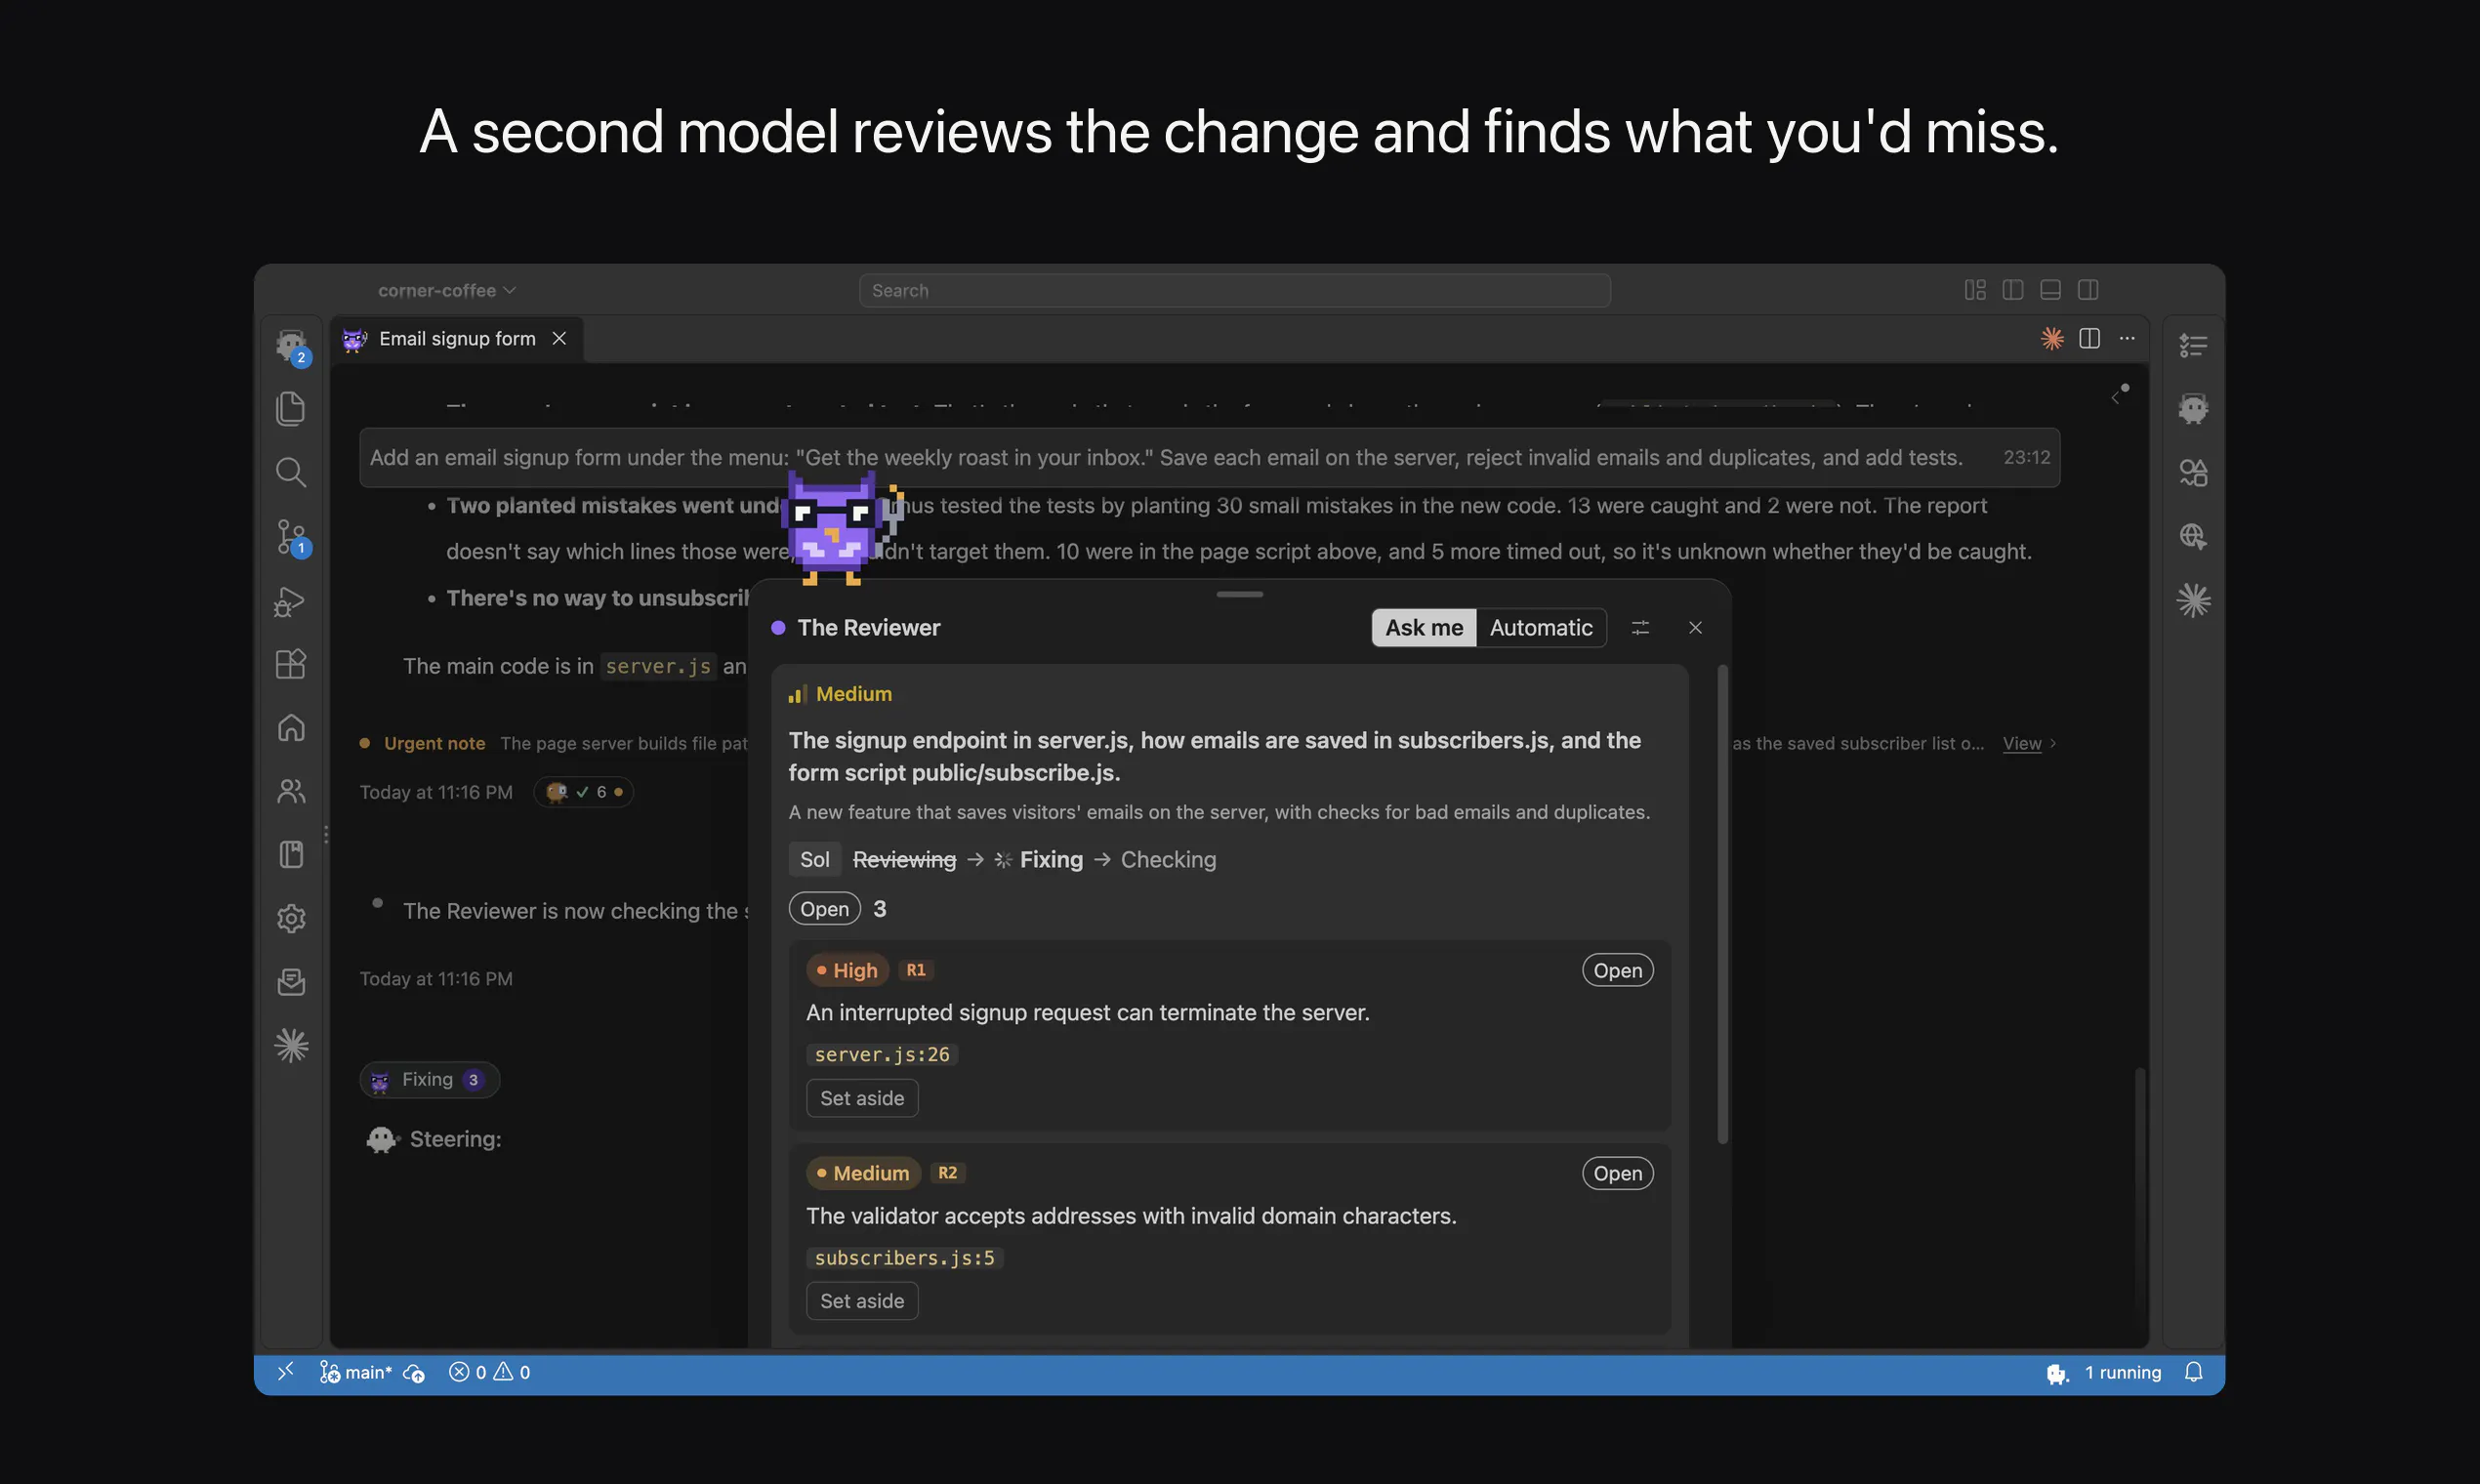Close the Email signup form tab
The height and width of the screenshot is (1484, 2480).
(559, 338)
